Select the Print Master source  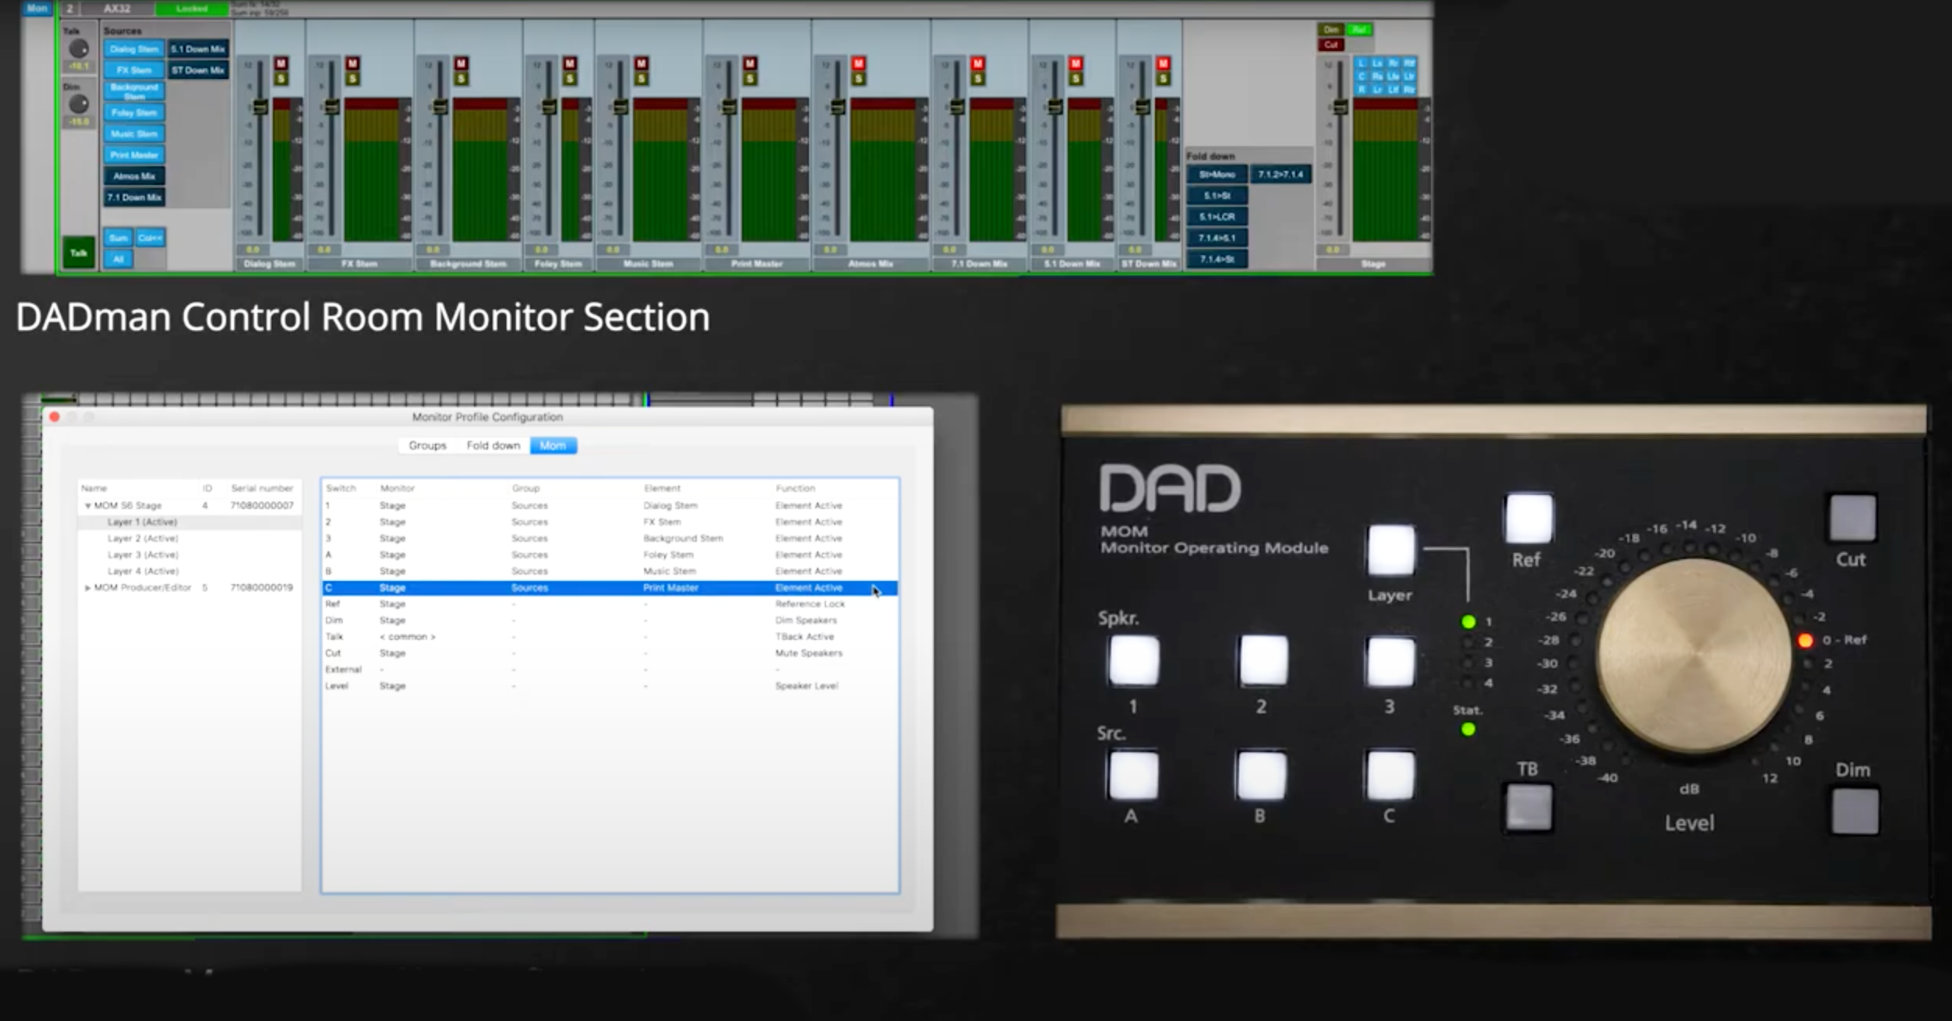coord(134,155)
